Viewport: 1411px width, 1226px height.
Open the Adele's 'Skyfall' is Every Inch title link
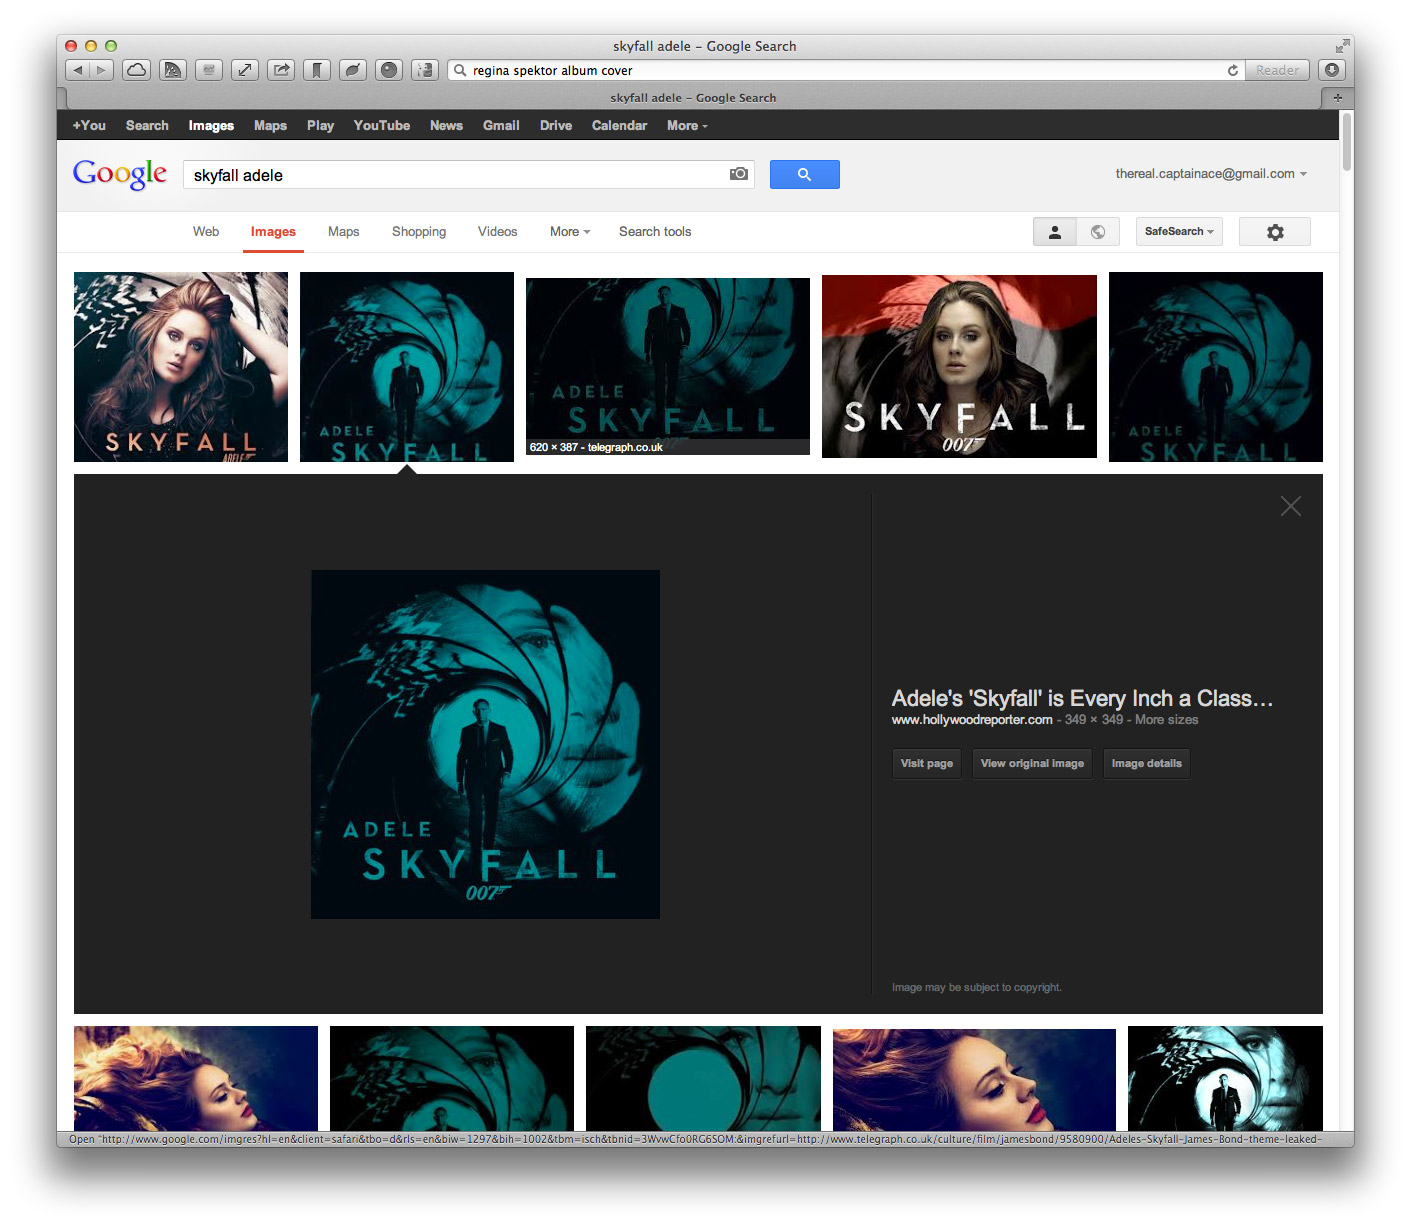tap(1082, 698)
